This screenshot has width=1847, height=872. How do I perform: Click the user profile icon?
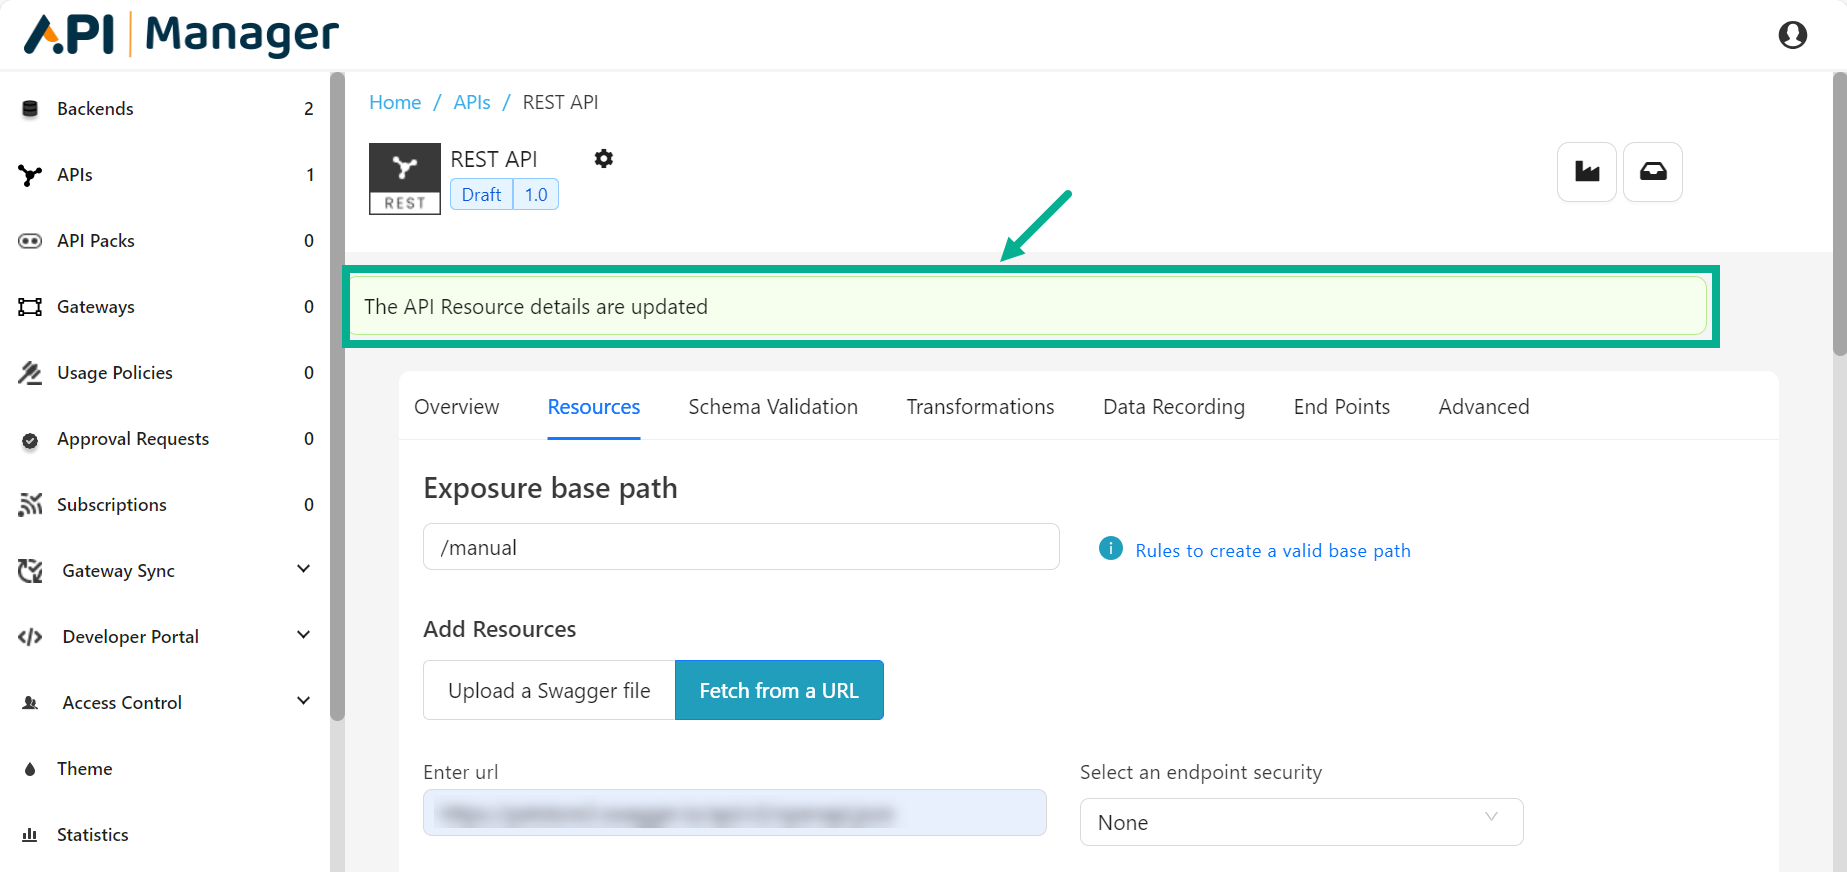[1792, 35]
